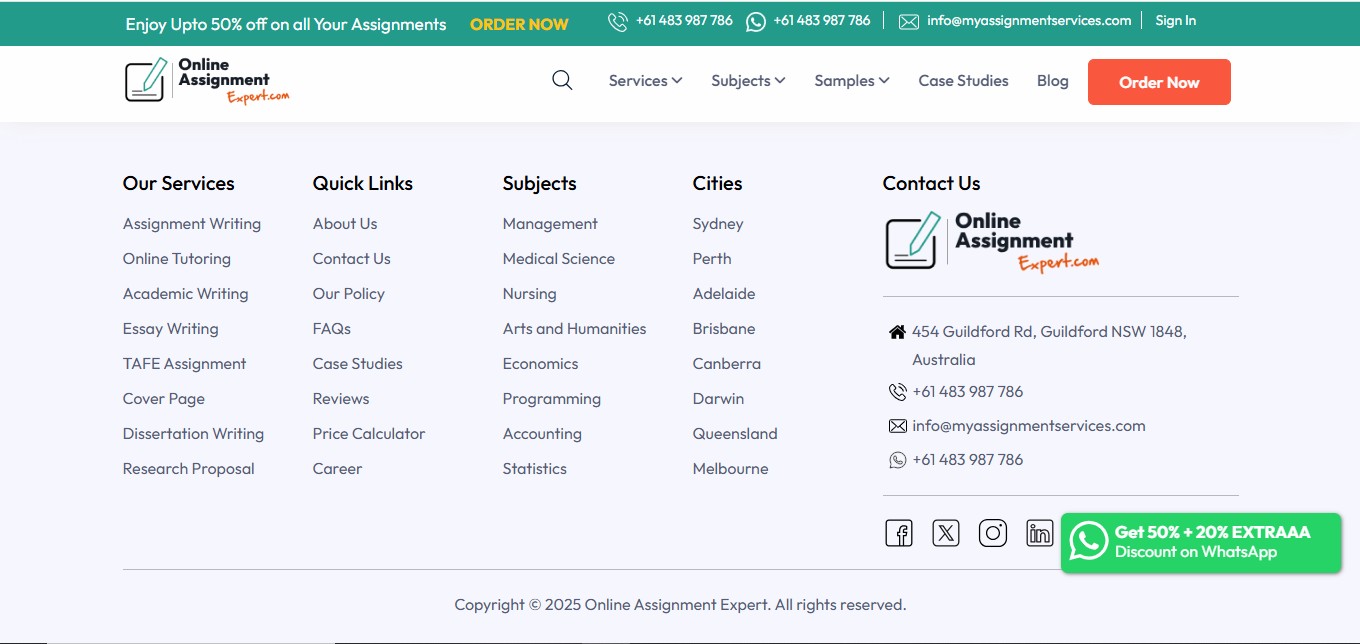1360x644 pixels.
Task: Open the Instagram social icon
Action: tap(993, 533)
